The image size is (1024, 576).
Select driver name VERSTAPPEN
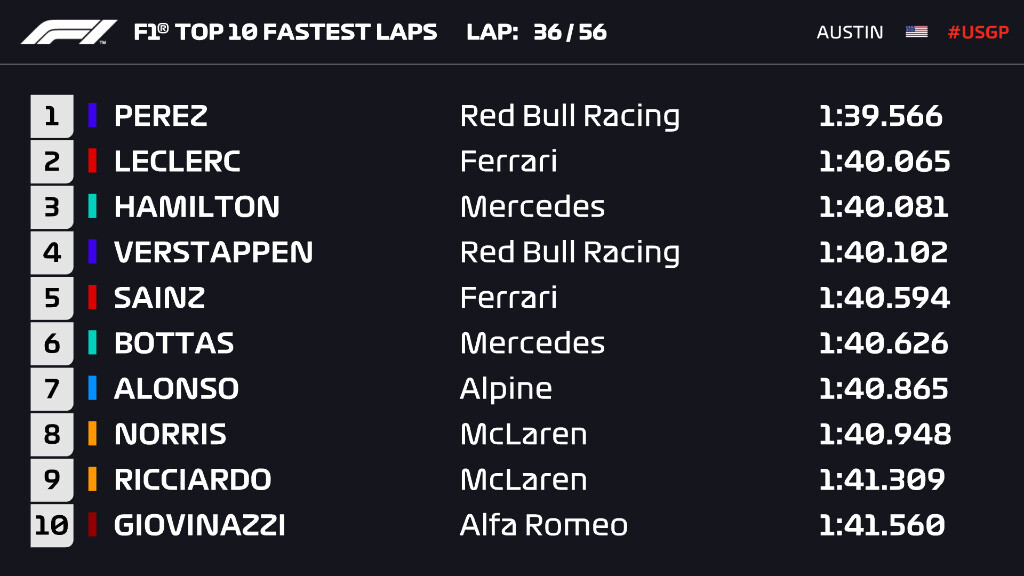pos(213,252)
